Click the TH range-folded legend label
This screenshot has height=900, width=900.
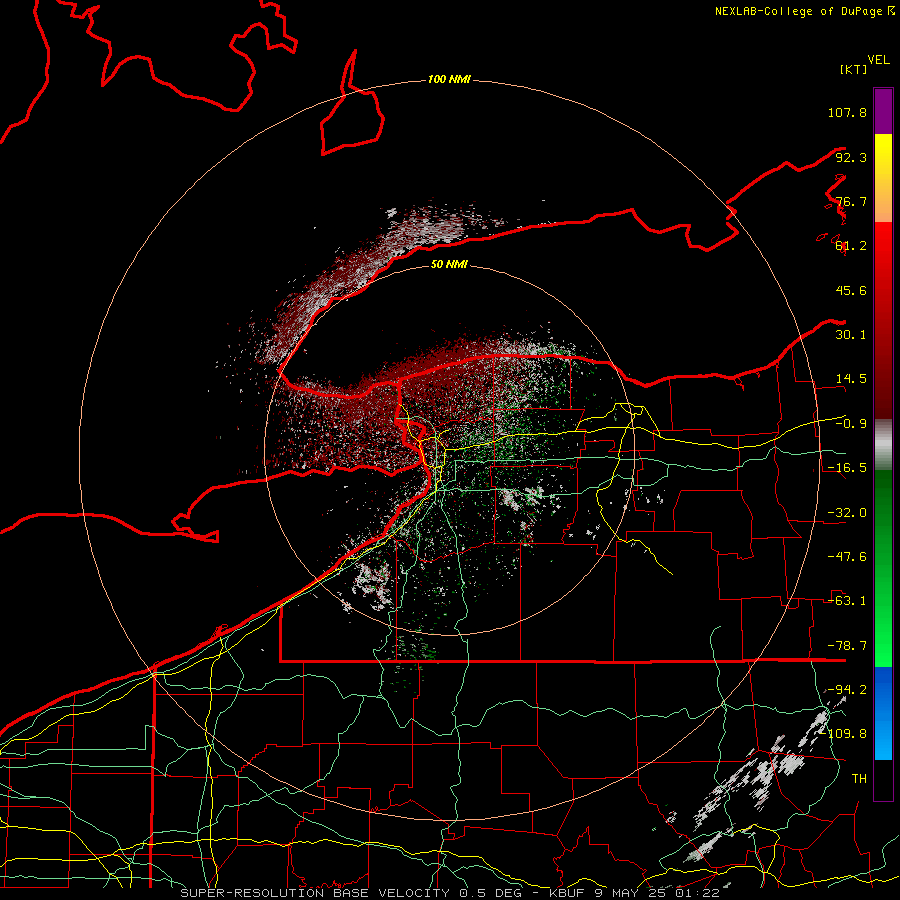859,779
